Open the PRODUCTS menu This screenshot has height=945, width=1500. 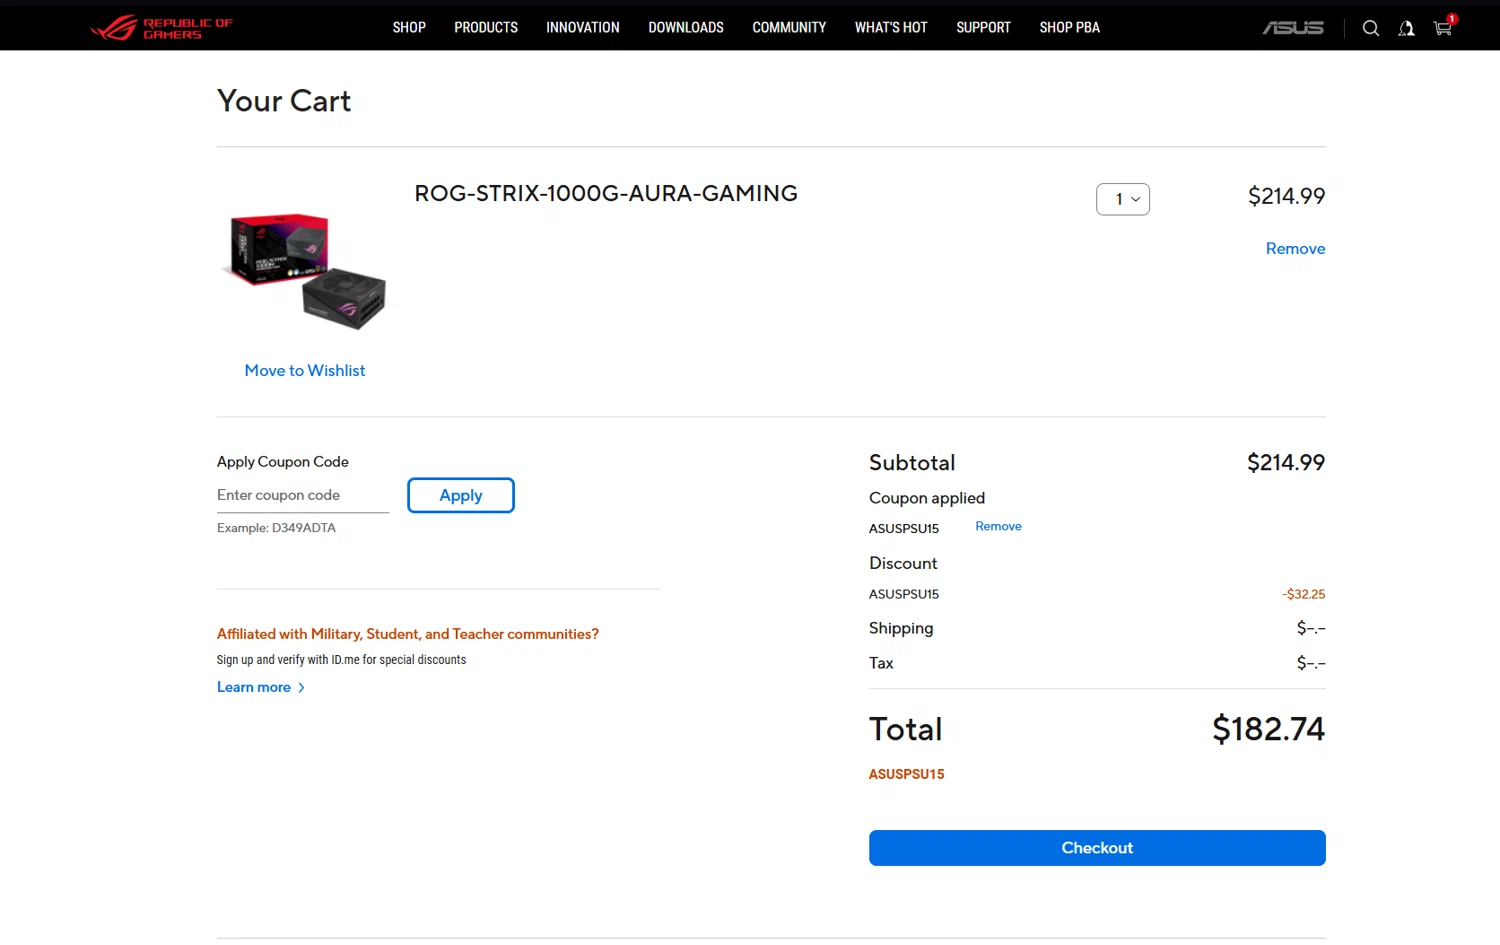click(x=486, y=27)
